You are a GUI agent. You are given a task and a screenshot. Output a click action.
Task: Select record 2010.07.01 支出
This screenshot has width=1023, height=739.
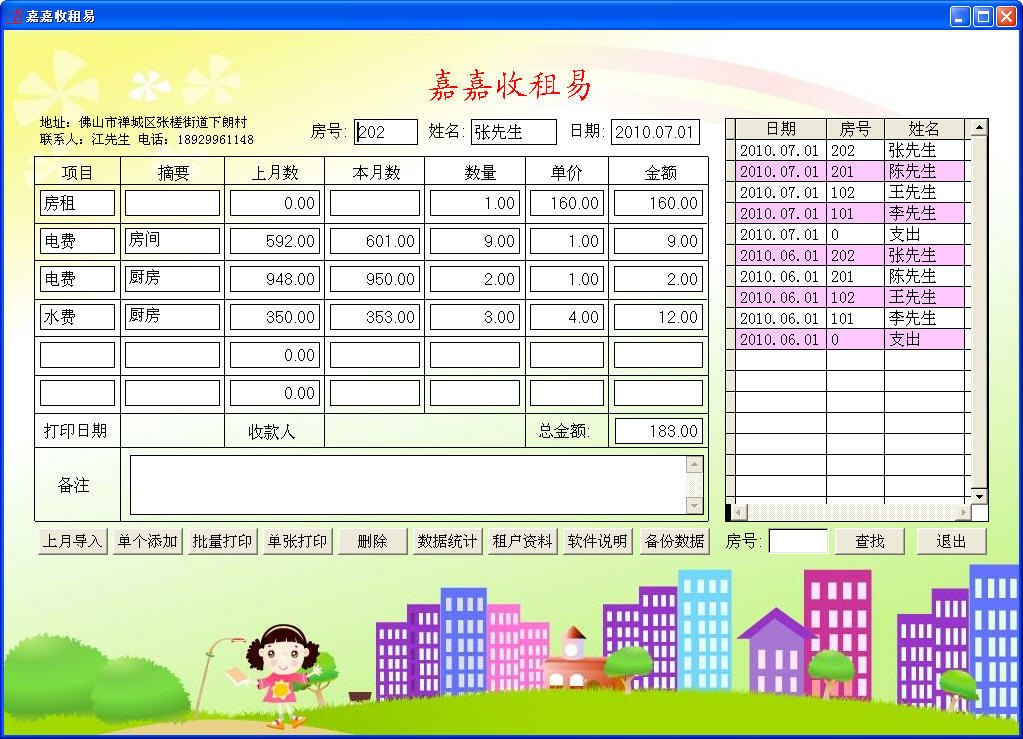pos(850,234)
